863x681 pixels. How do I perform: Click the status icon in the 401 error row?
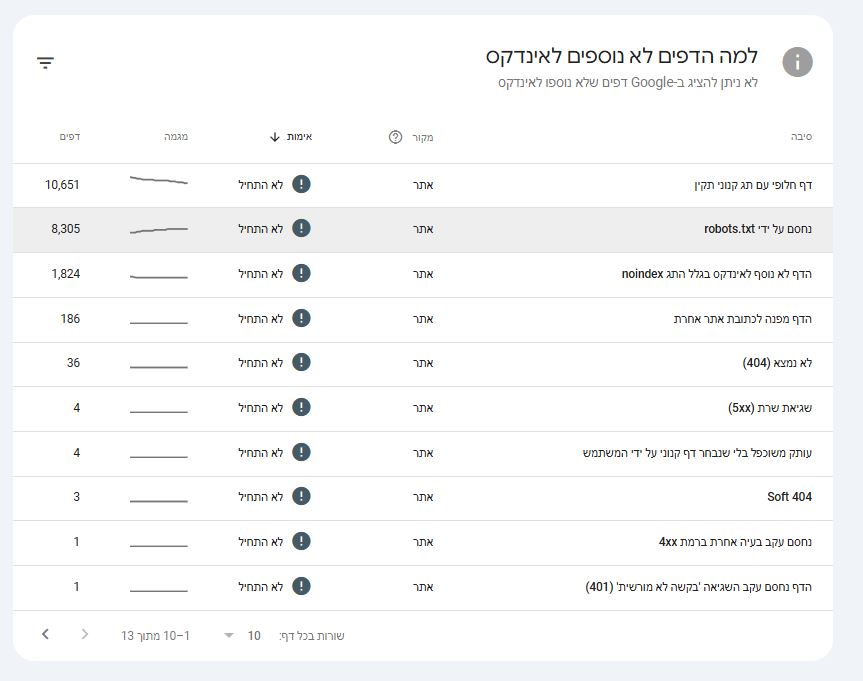click(302, 586)
